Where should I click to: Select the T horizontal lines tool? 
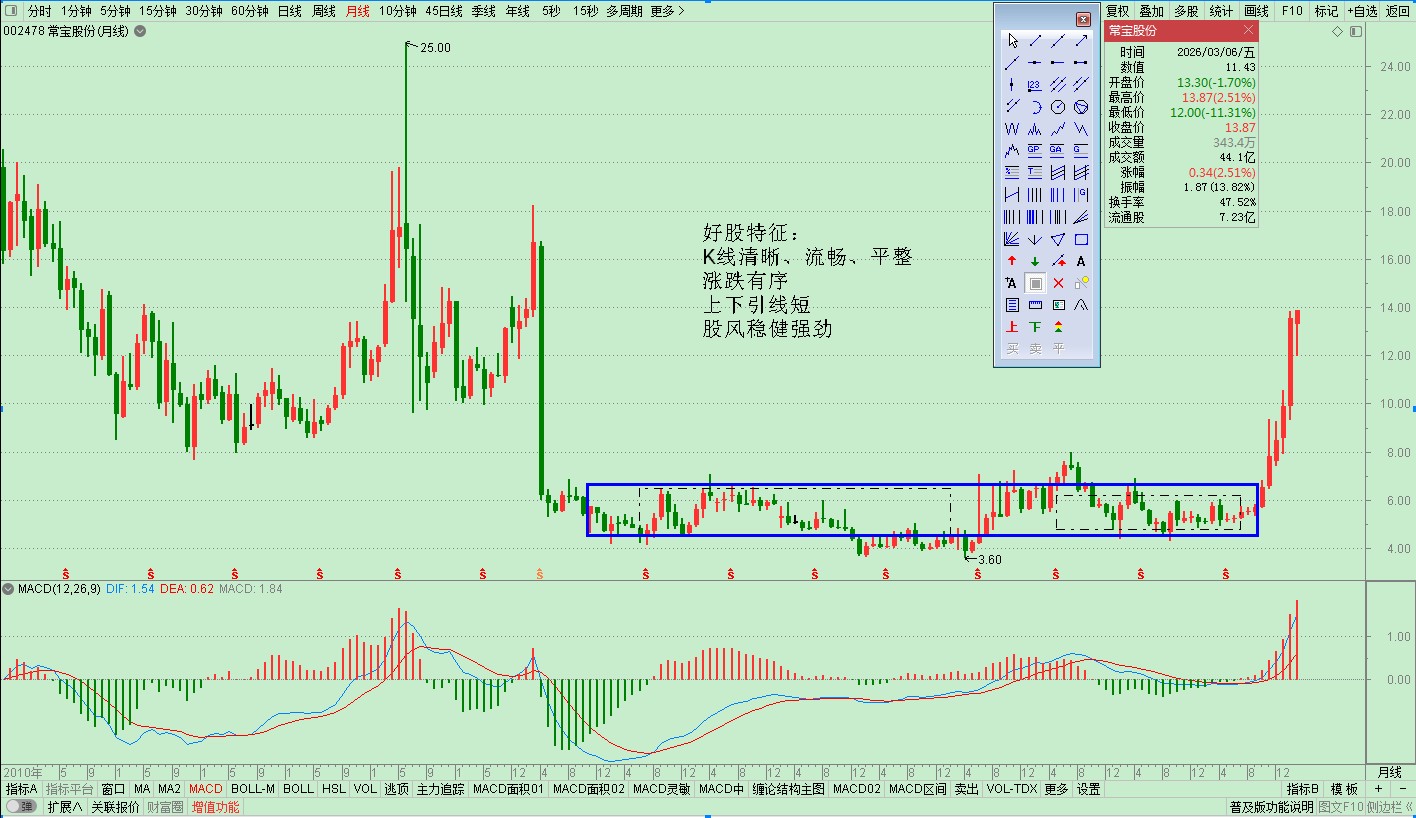(x=1035, y=173)
